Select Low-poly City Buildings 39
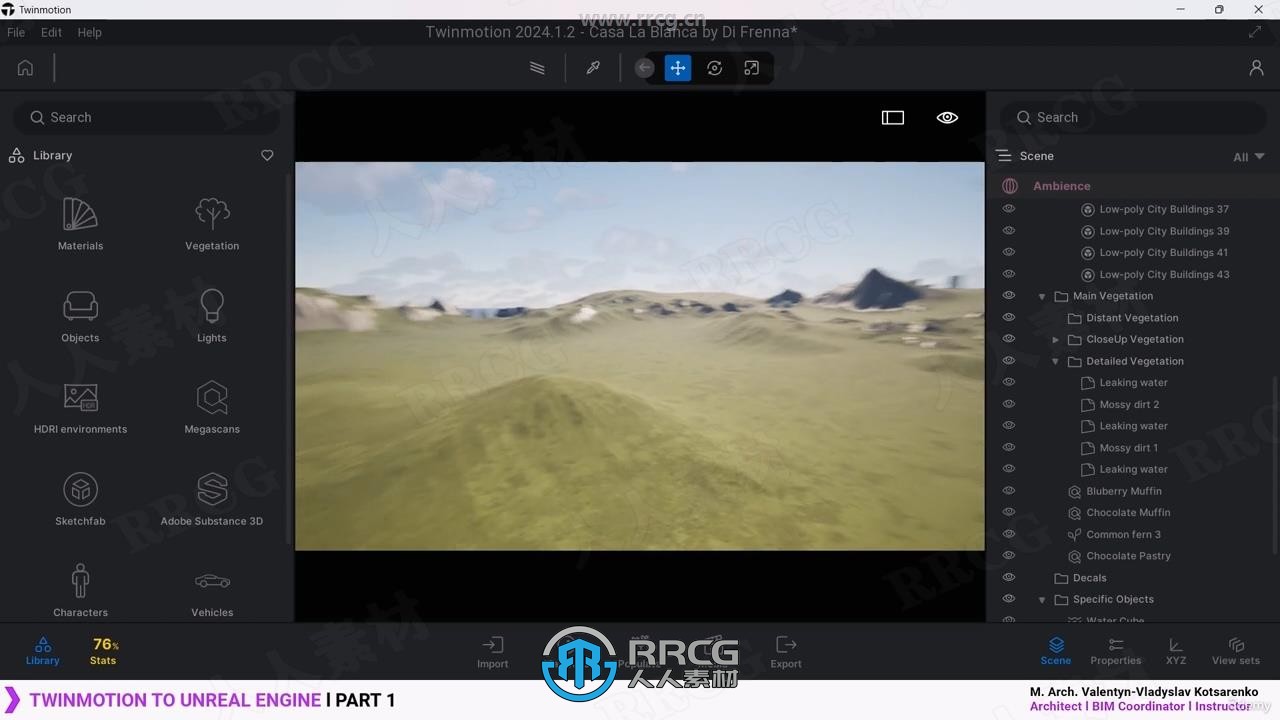Screen dimensions: 1280x720 (1164, 231)
